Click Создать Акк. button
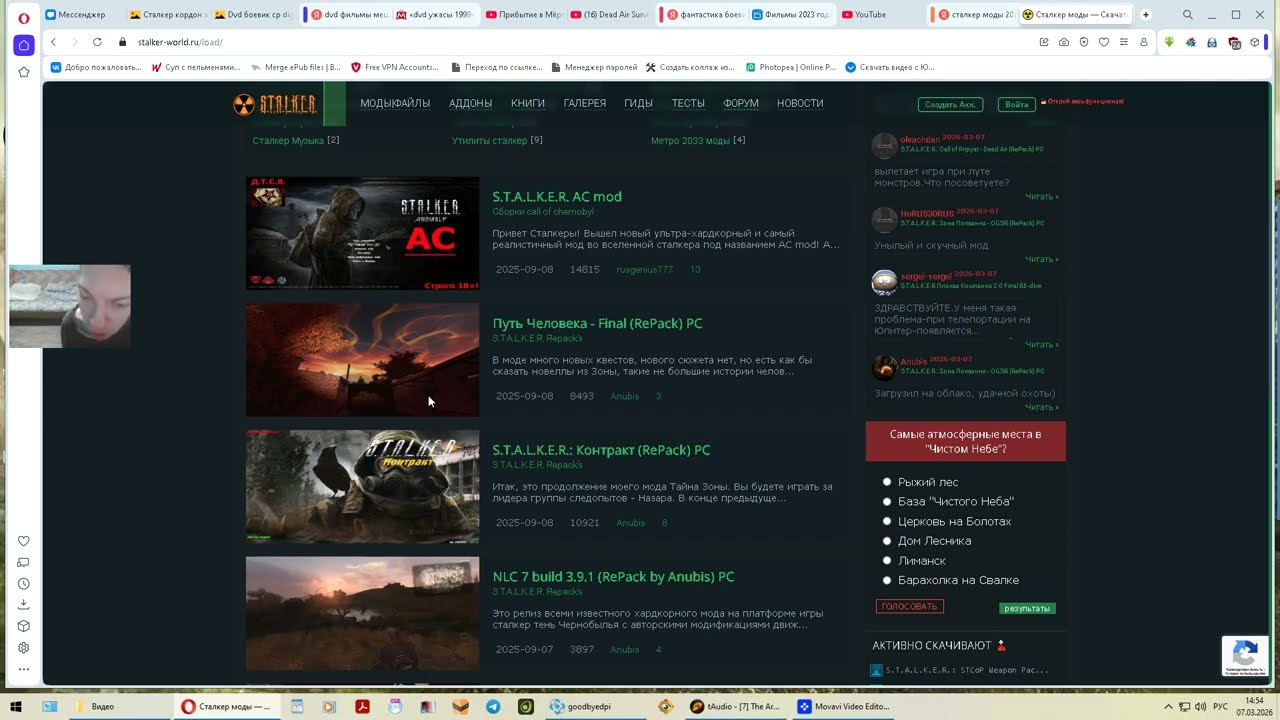This screenshot has height=720, width=1280. [950, 105]
